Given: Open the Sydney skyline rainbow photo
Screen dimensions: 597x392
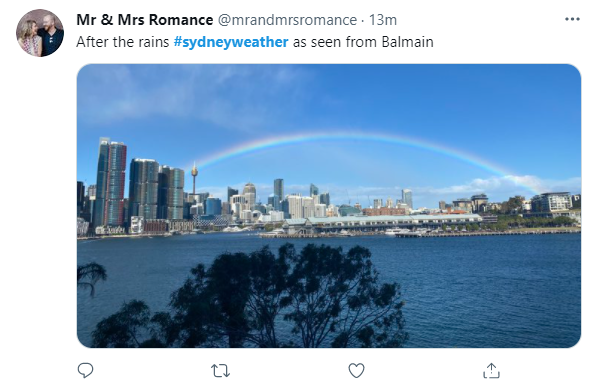Looking at the screenshot, I should [x=329, y=206].
